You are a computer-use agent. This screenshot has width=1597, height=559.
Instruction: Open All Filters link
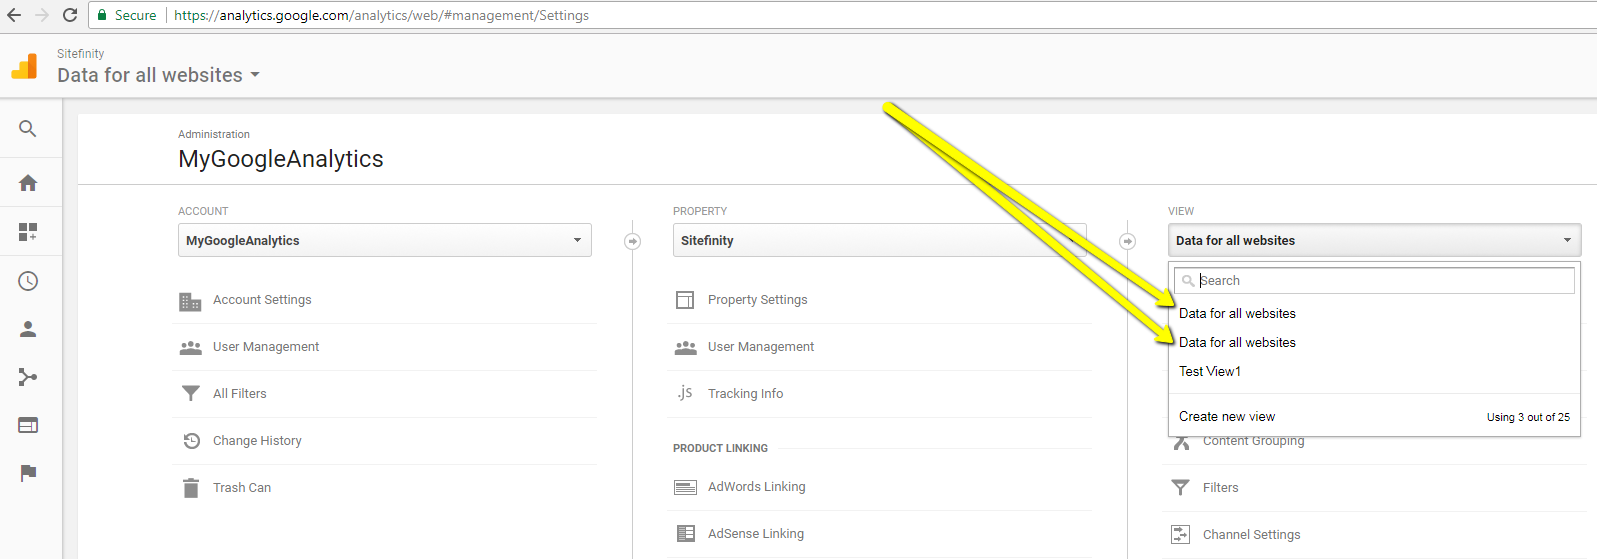(x=240, y=394)
